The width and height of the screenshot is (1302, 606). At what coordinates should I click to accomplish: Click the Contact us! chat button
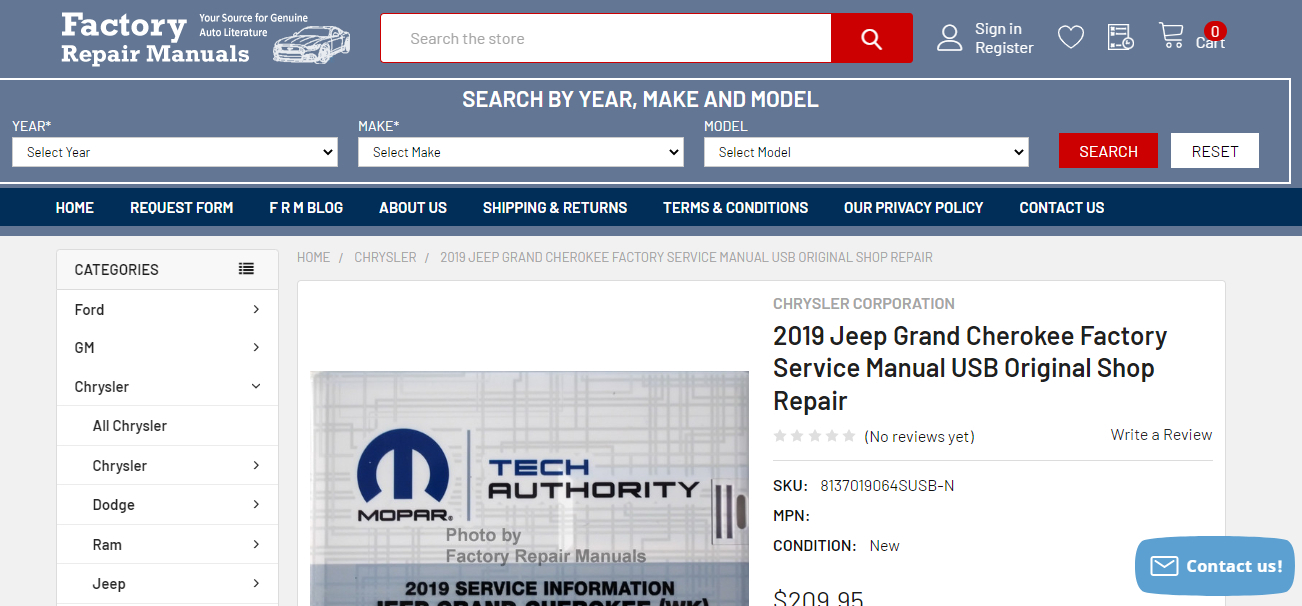click(x=1215, y=566)
